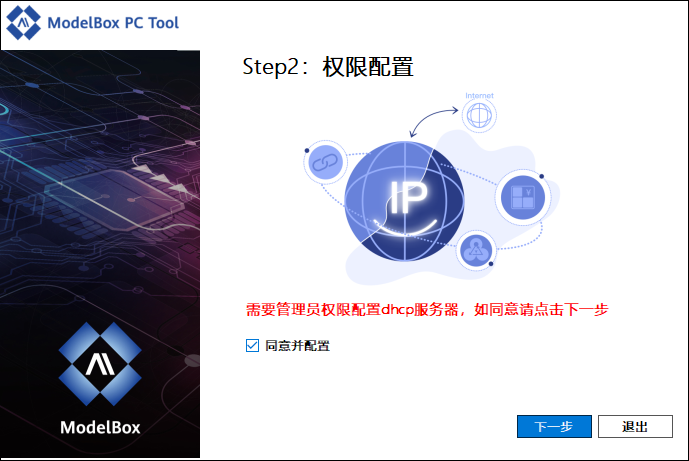This screenshot has height=461, width=689.
Task: Click the Step2：权限配置 heading
Action: click(328, 67)
